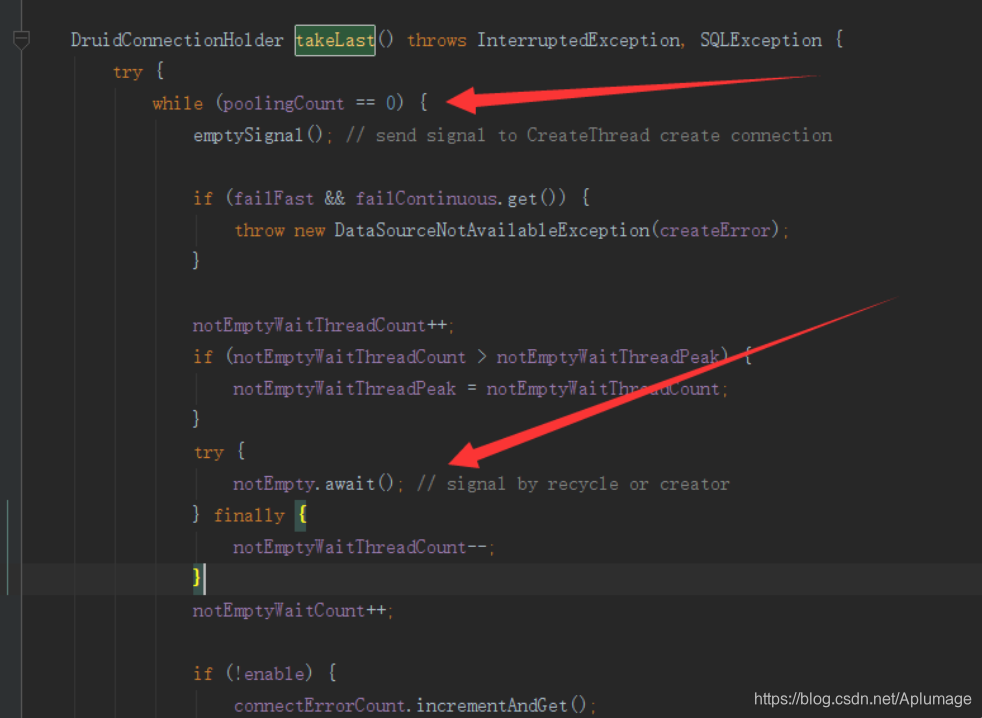This screenshot has width=982, height=718.
Task: Click the 'send signal to CreateThread' comment
Action: tap(589, 135)
